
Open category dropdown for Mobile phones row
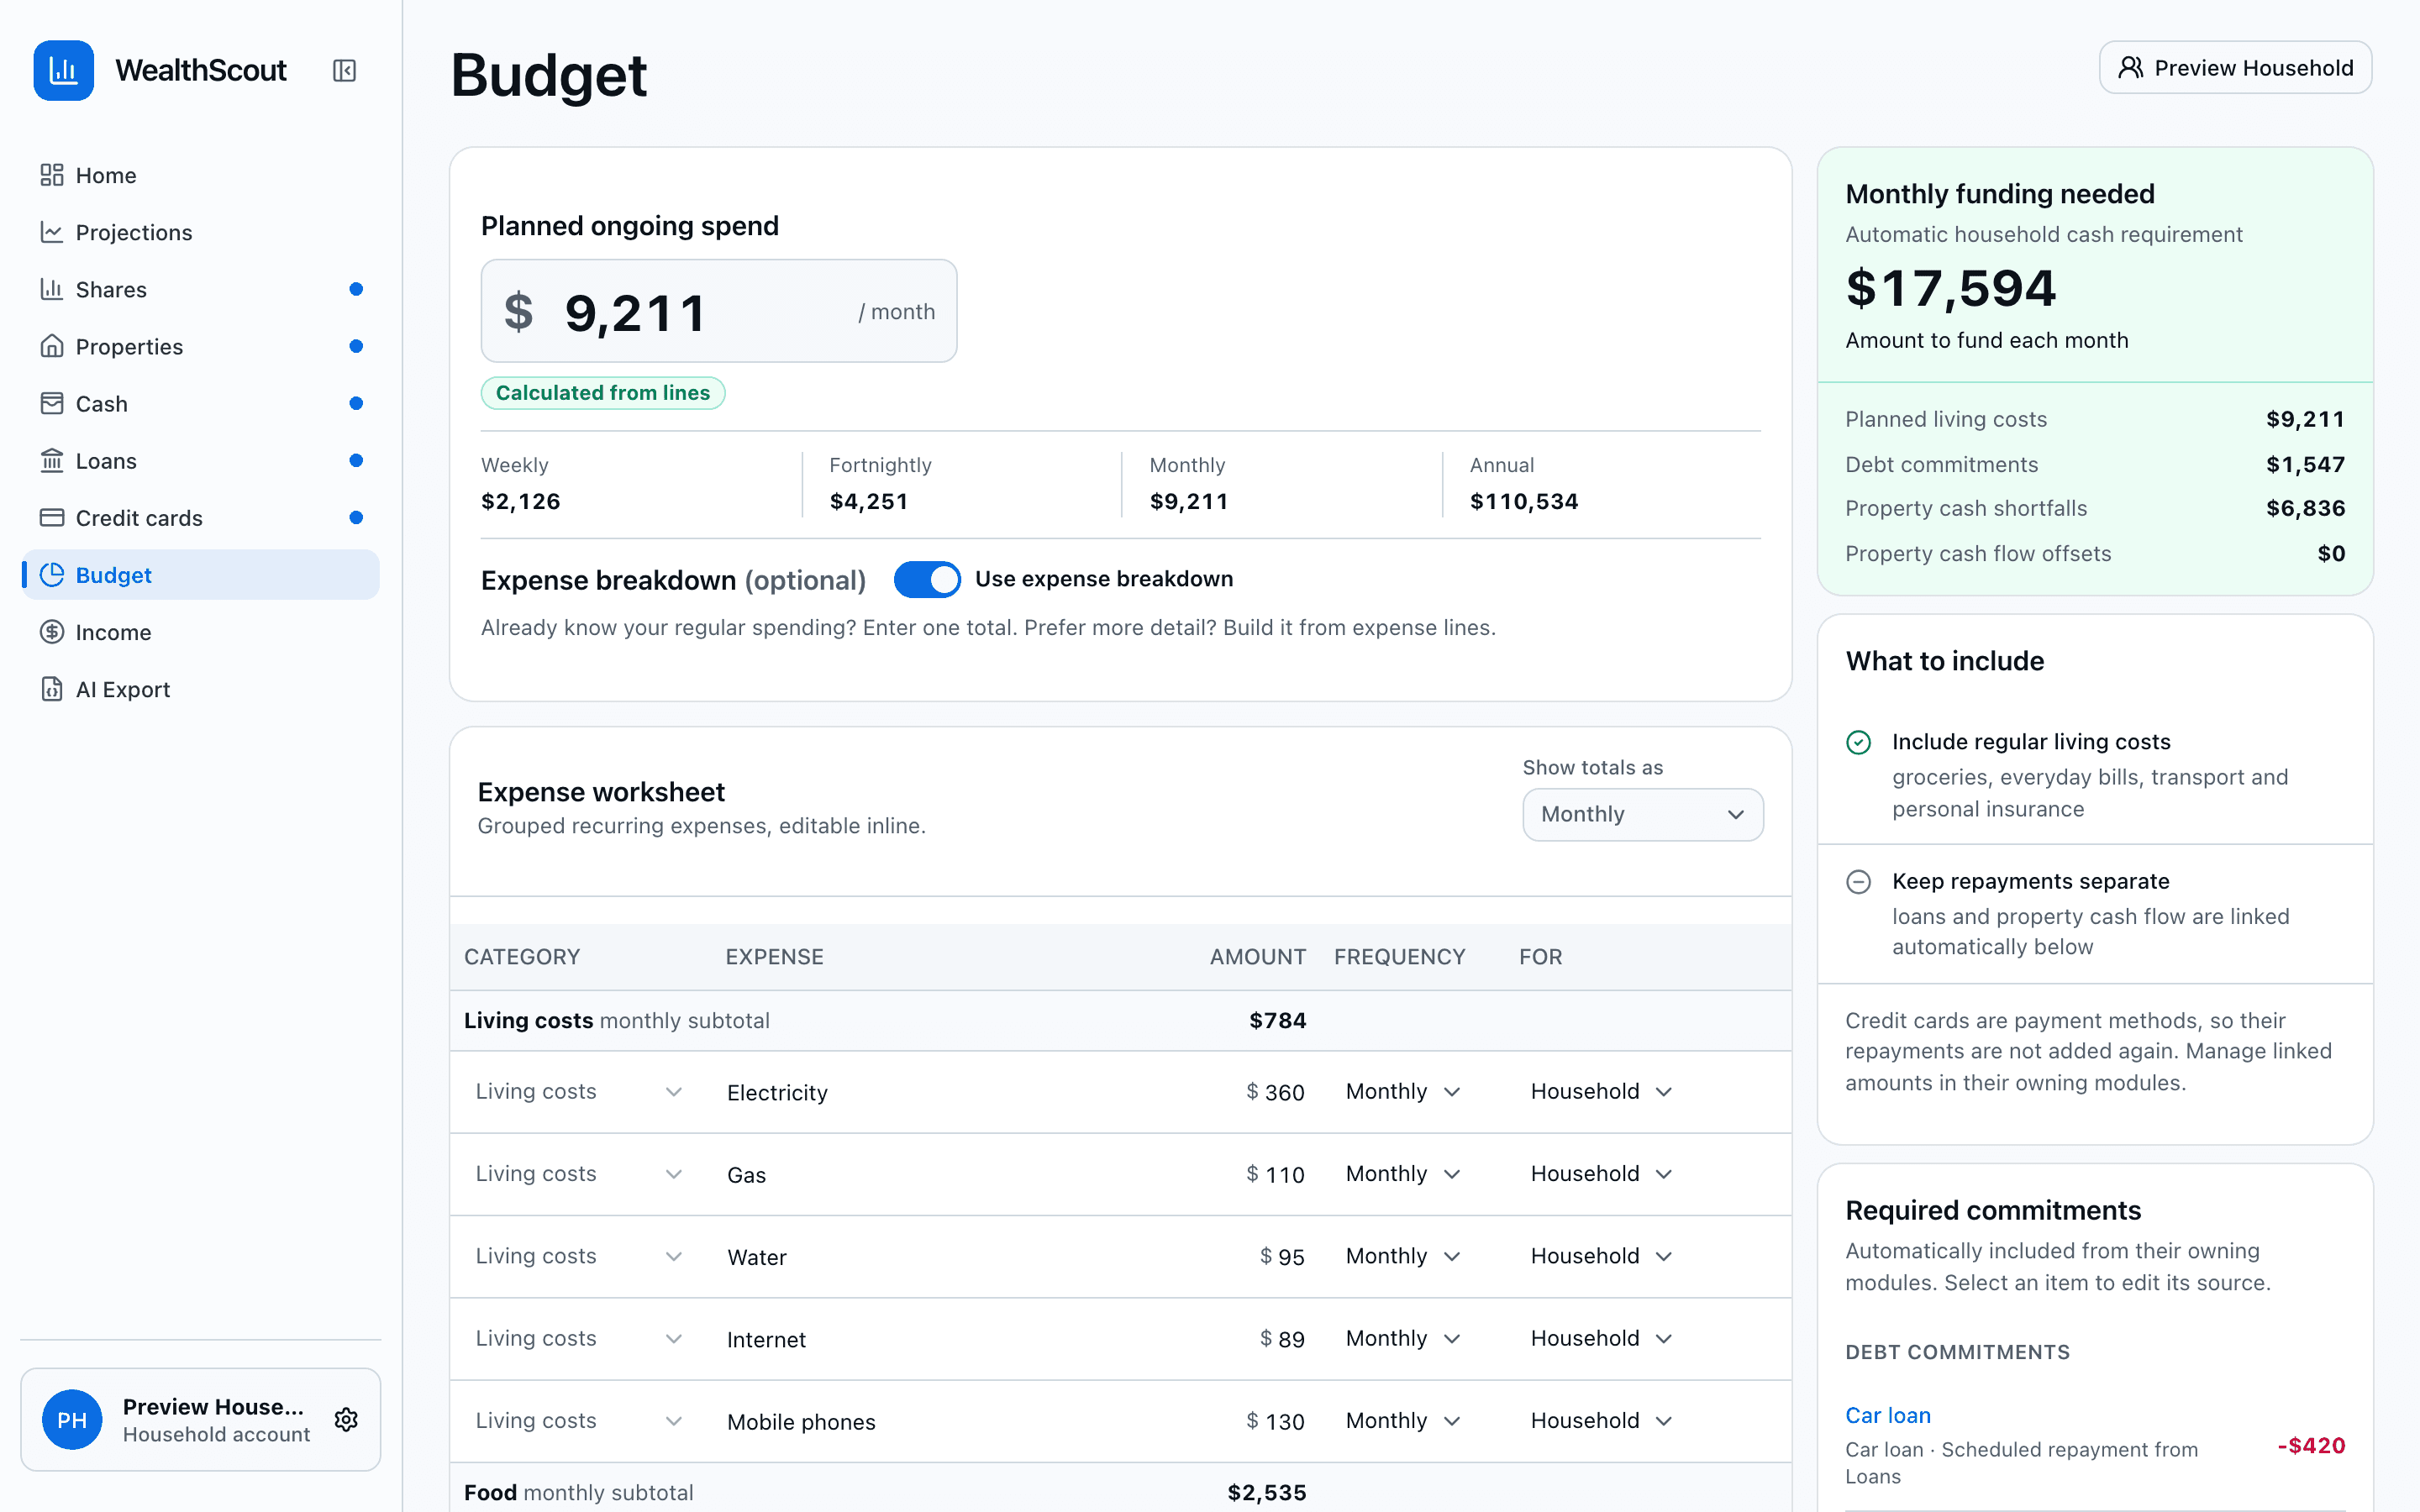click(x=579, y=1420)
